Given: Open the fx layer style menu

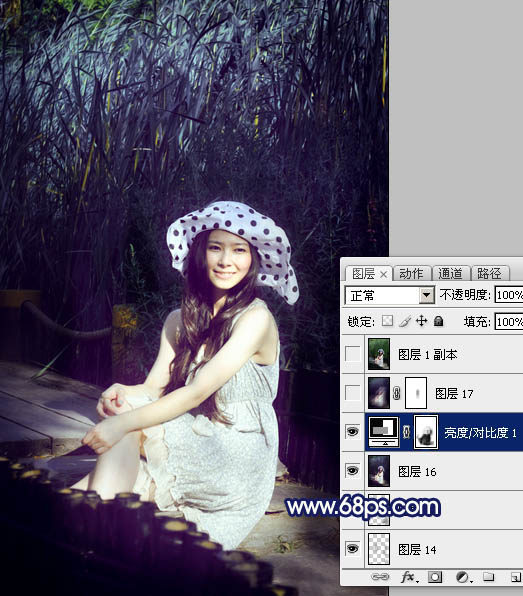Looking at the screenshot, I should pos(409,577).
